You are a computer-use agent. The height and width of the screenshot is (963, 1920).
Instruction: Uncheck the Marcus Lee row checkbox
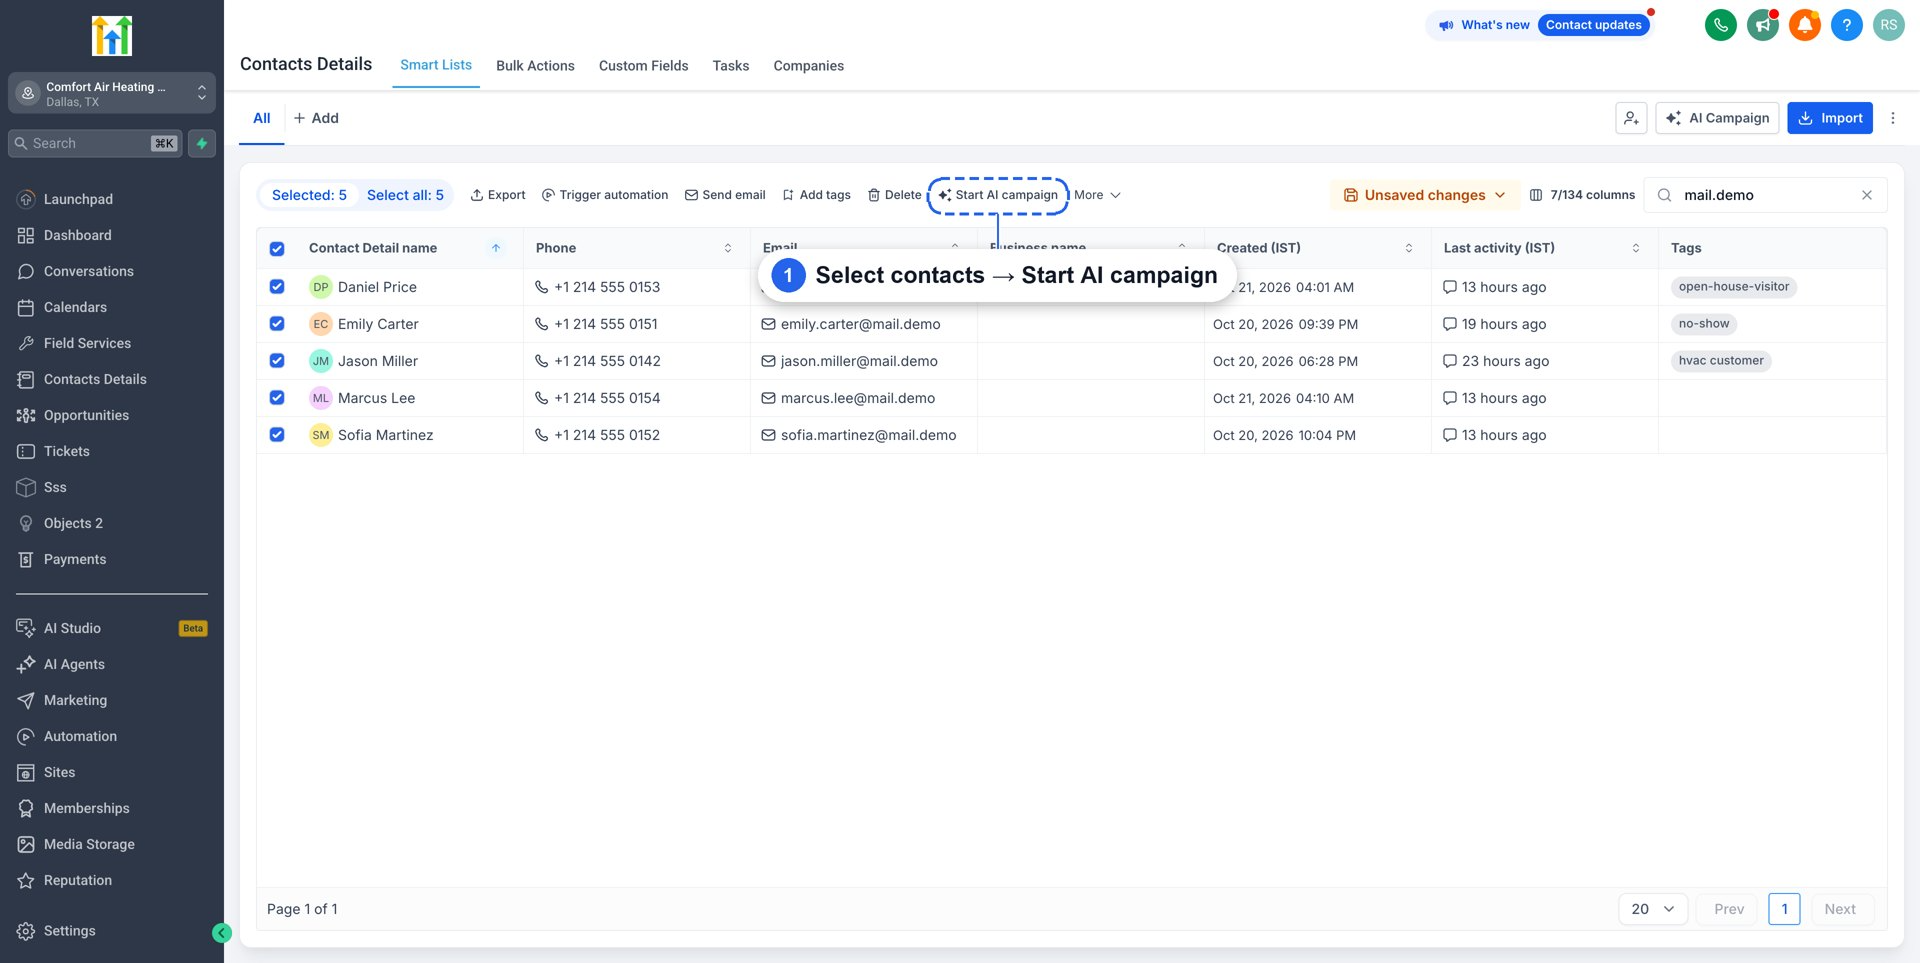click(277, 398)
